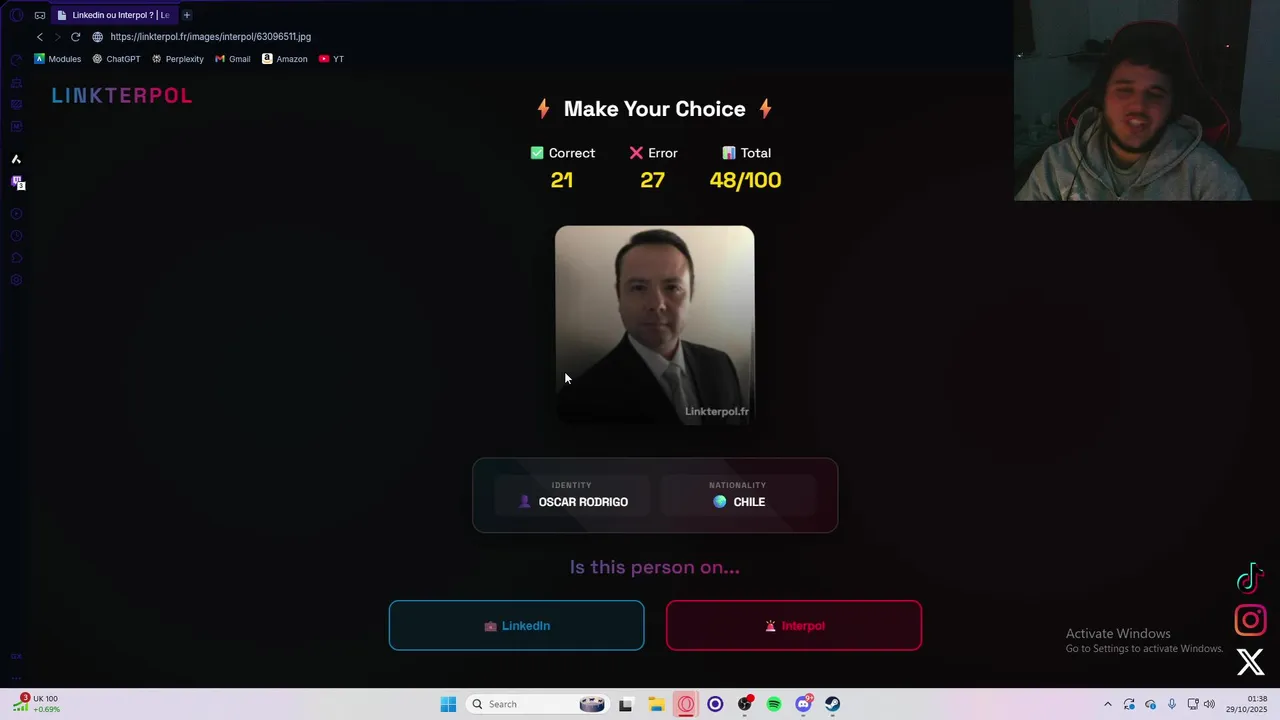The image size is (1280, 720).
Task: Open the Discord taskbar icon
Action: [804, 704]
